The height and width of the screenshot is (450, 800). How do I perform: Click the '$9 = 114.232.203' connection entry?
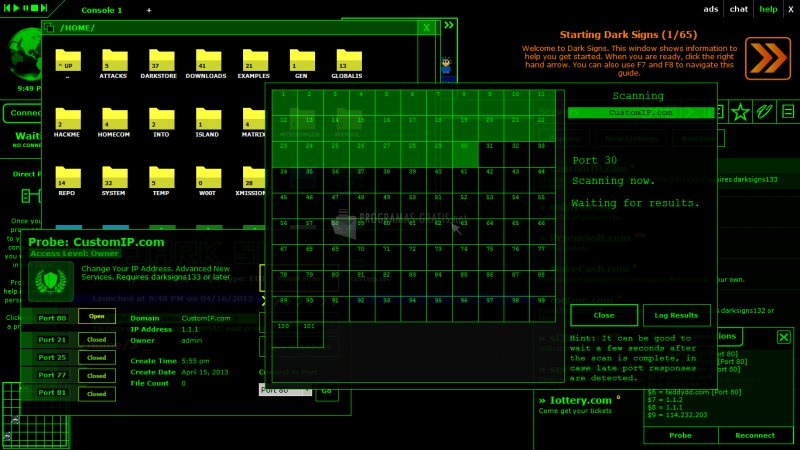coord(678,415)
